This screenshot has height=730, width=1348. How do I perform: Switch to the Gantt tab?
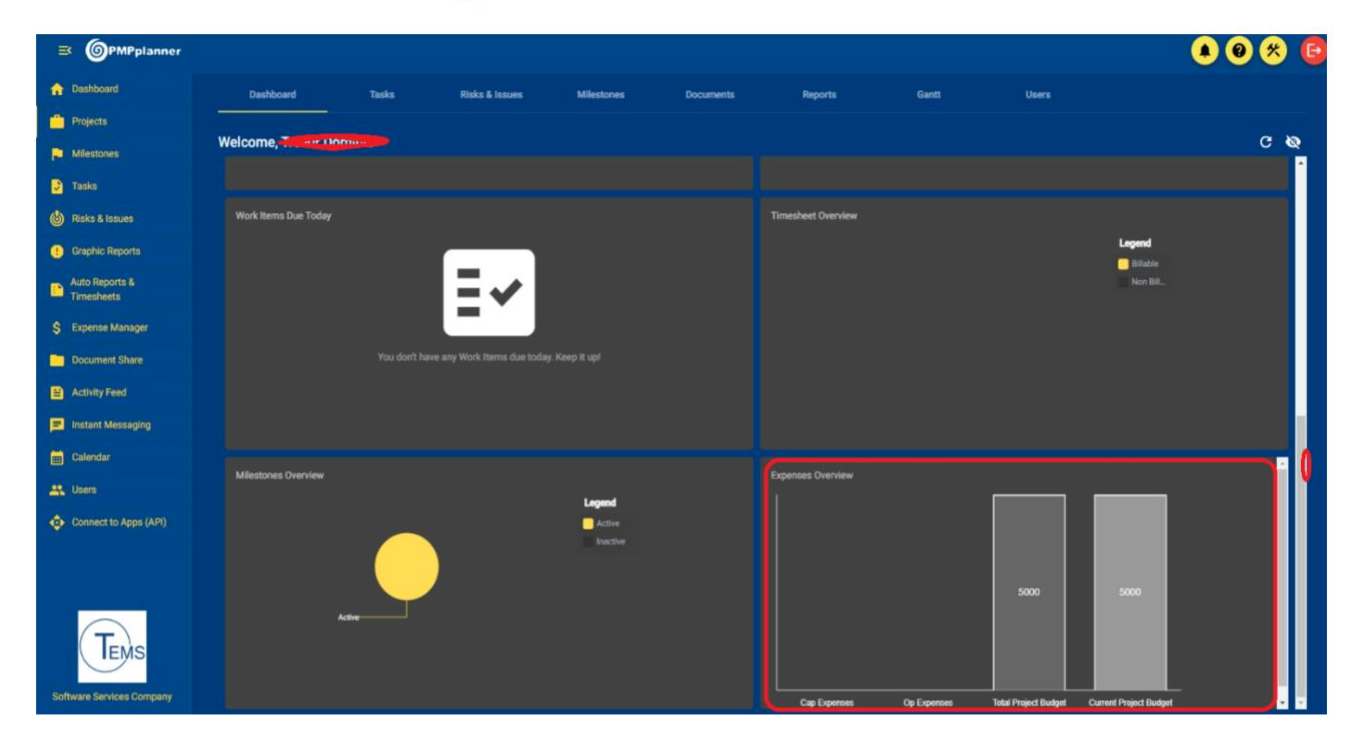928,95
